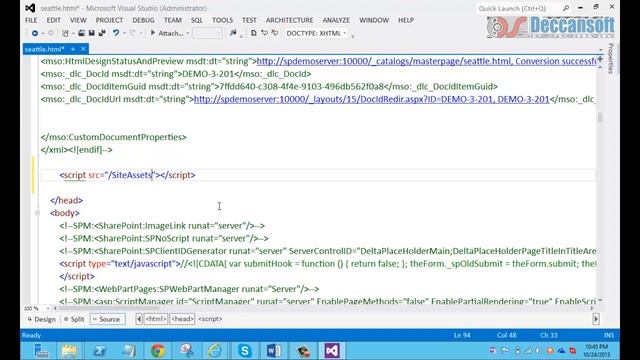Click the "/SiteAssets" src value

click(131, 175)
